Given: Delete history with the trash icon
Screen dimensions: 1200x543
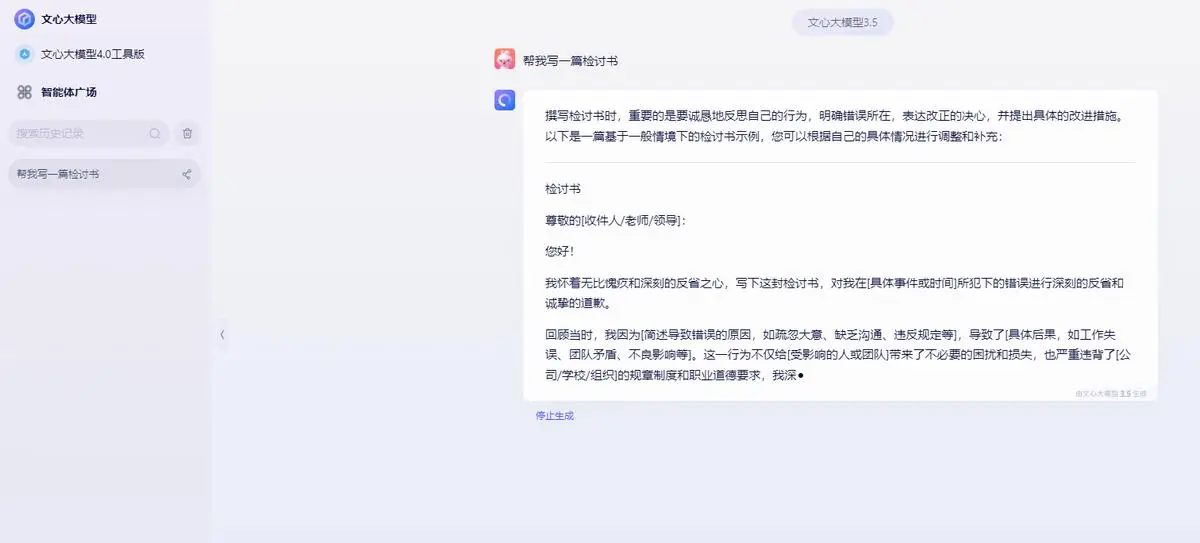Looking at the screenshot, I should tap(187, 133).
